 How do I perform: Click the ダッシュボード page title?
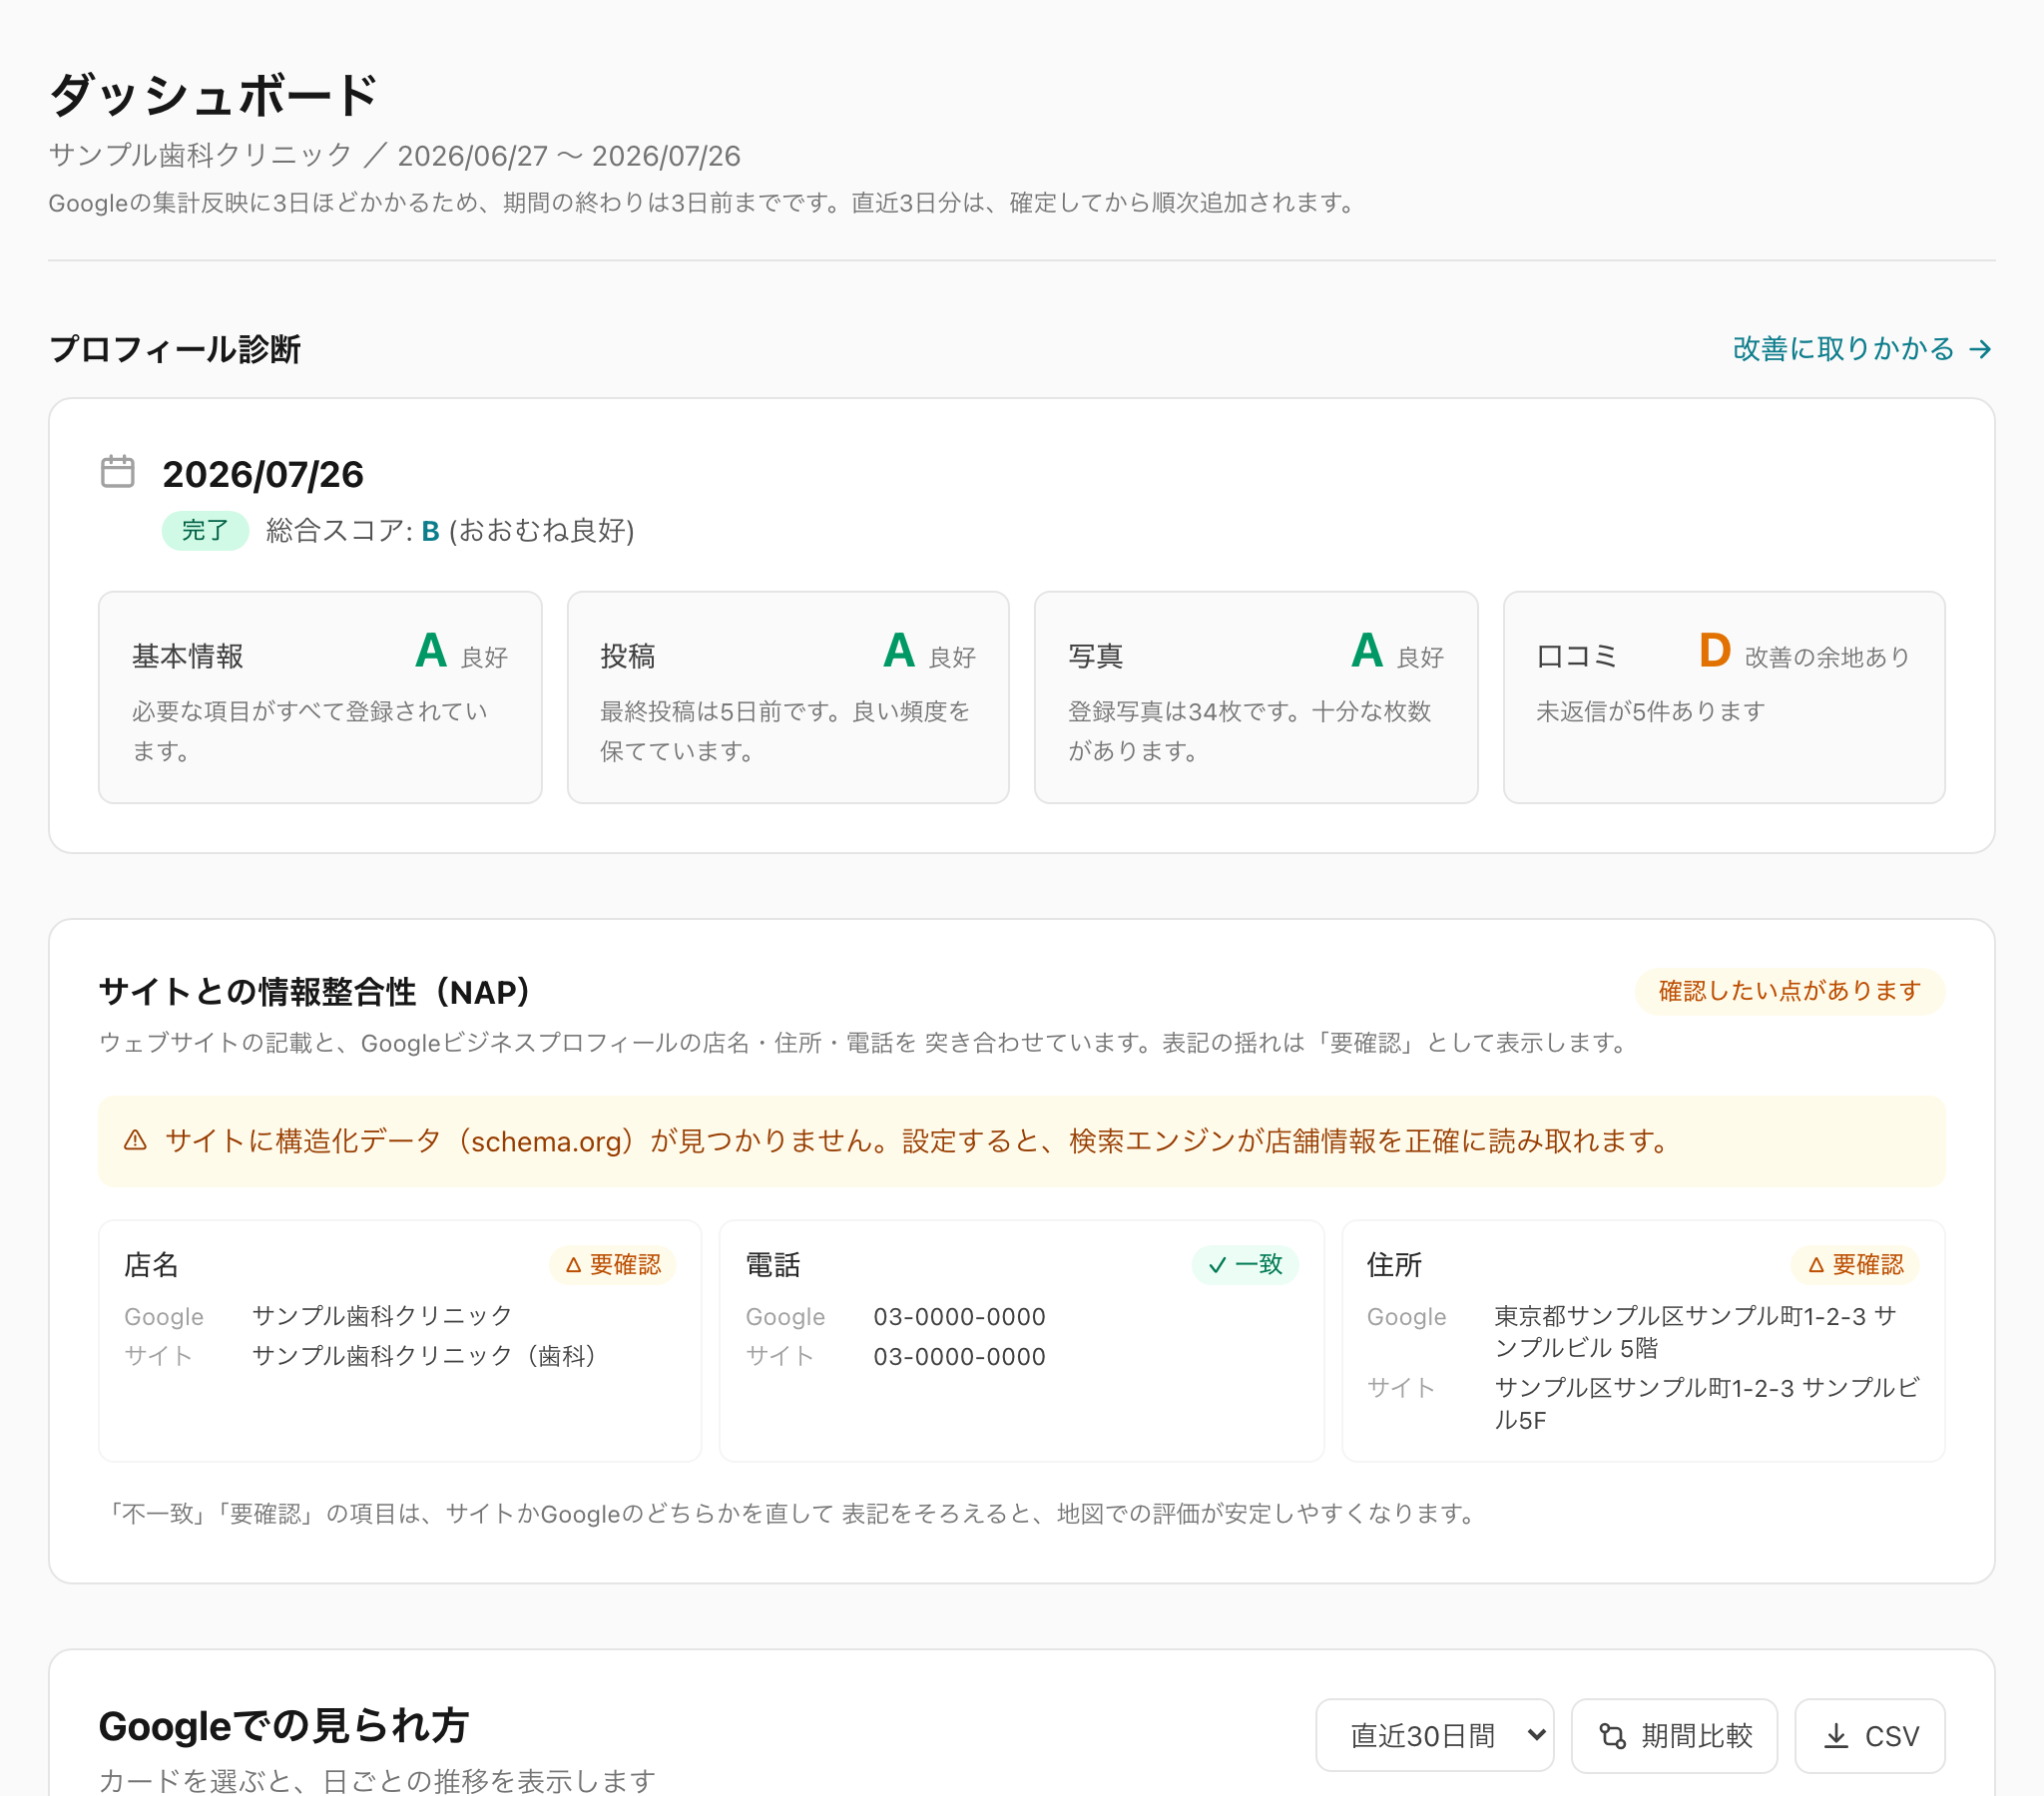tap(213, 95)
